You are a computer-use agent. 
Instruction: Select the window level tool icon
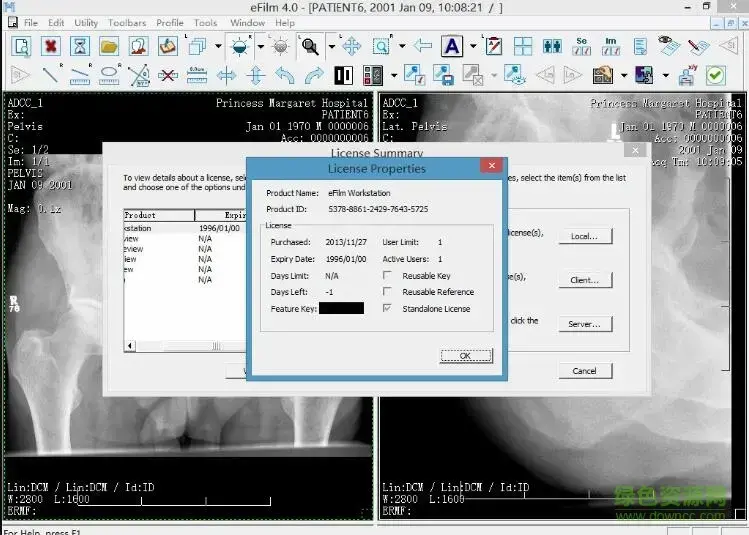pos(239,46)
